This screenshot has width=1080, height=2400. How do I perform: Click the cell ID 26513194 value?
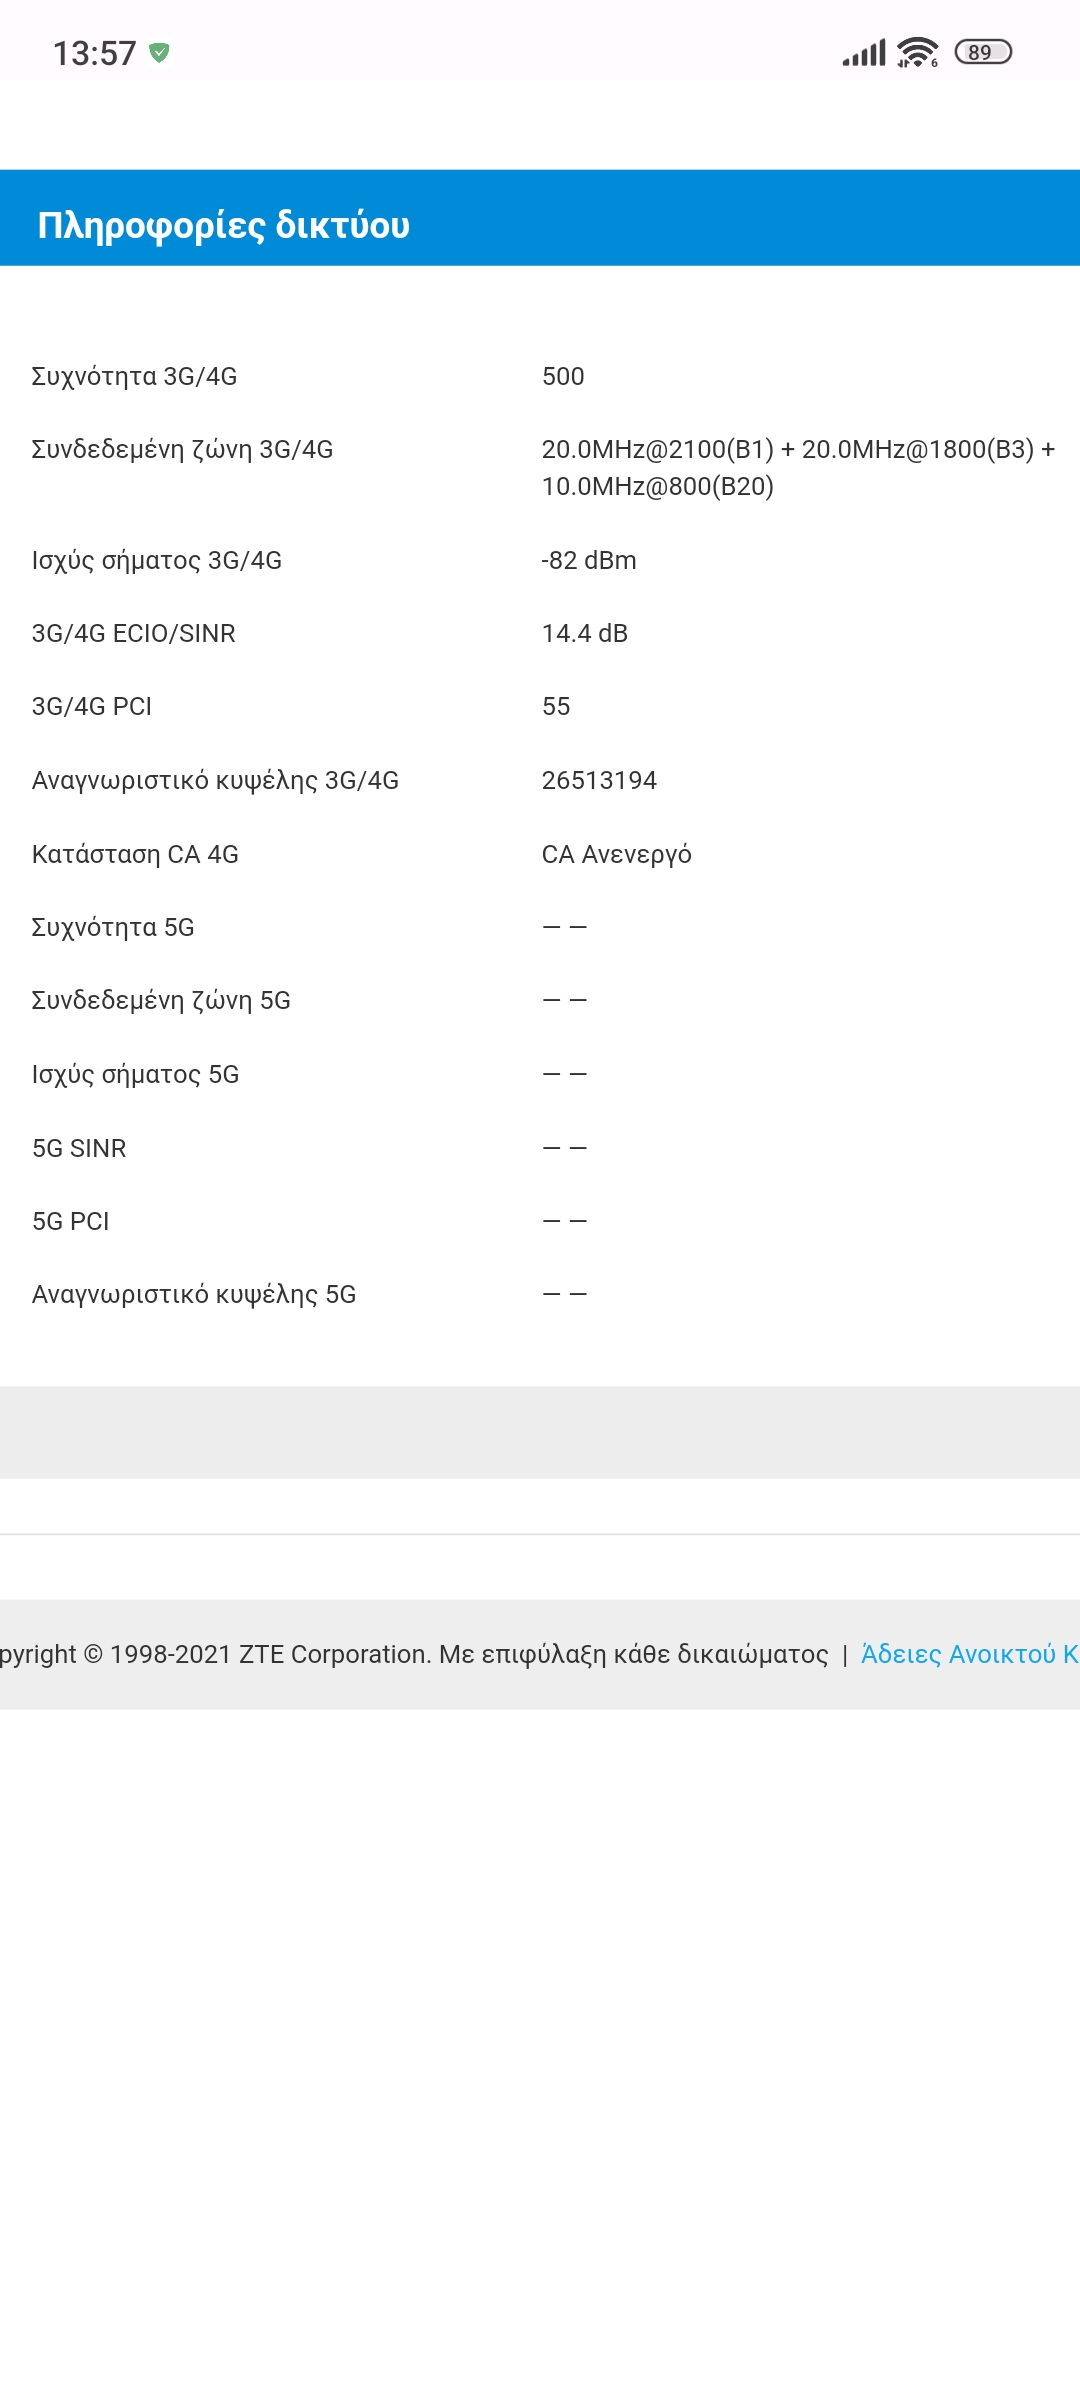[599, 780]
